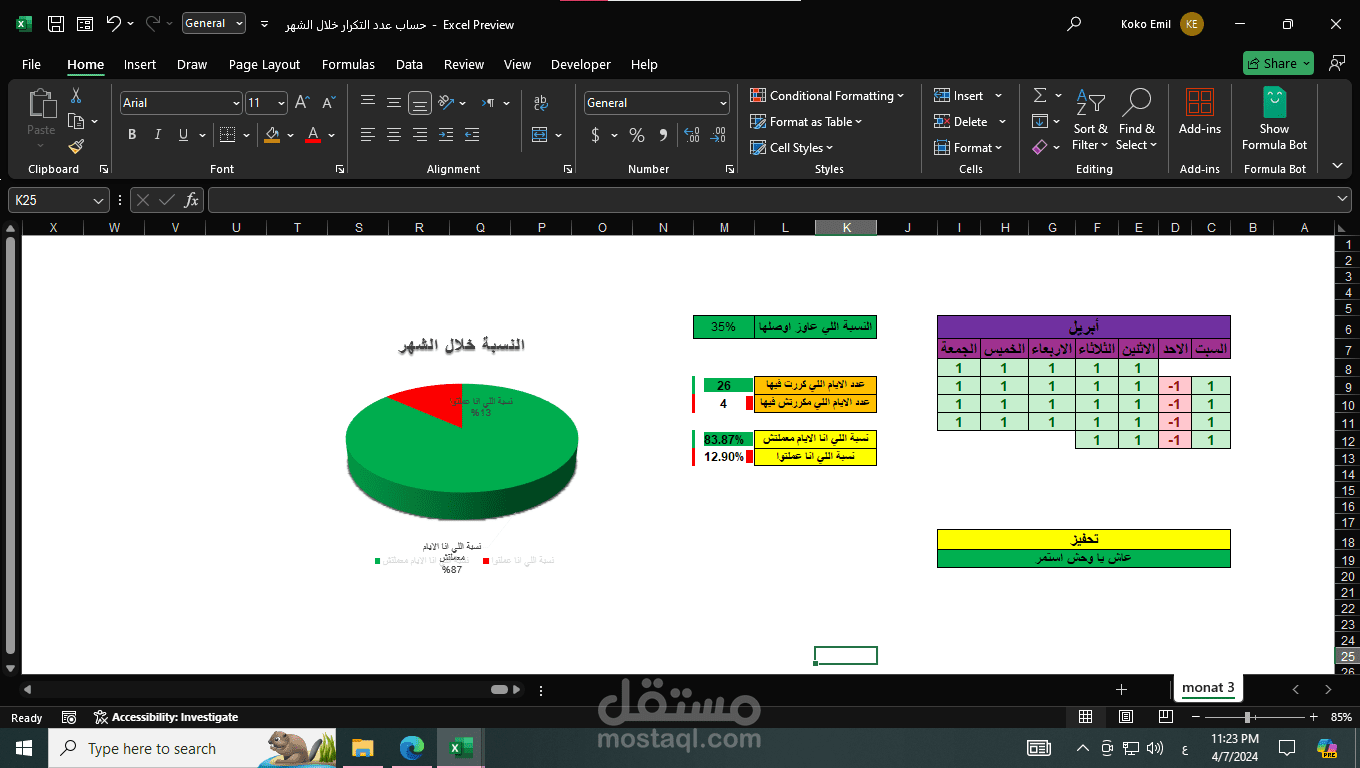Open Cell Styles dropdown
Viewport: 1360px width, 768px height.
click(x=791, y=148)
